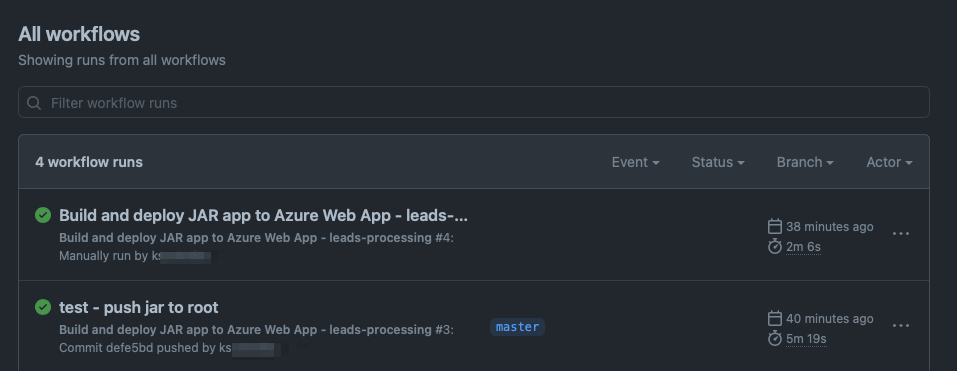Open the Event filter dropdown

click(635, 162)
